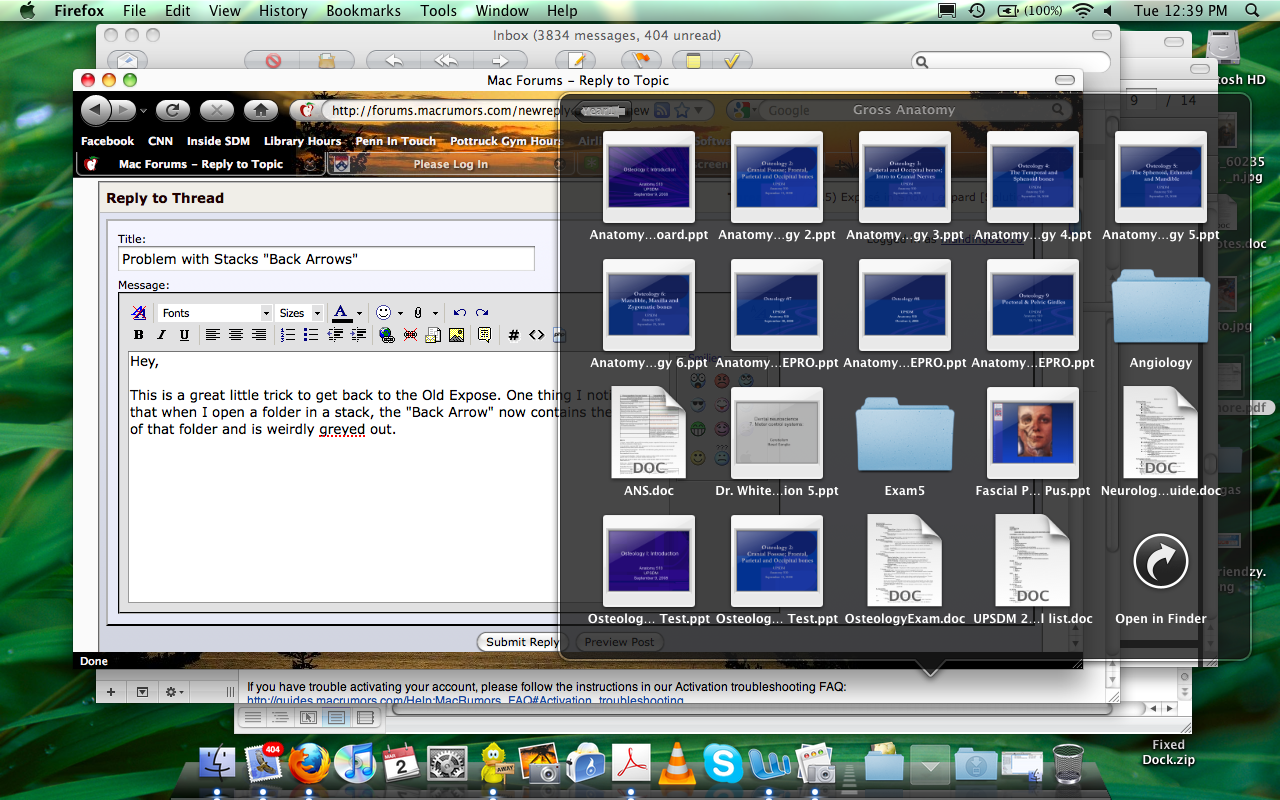Open System Preferences from the Dock
The width and height of the screenshot is (1280, 800).
tap(446, 764)
